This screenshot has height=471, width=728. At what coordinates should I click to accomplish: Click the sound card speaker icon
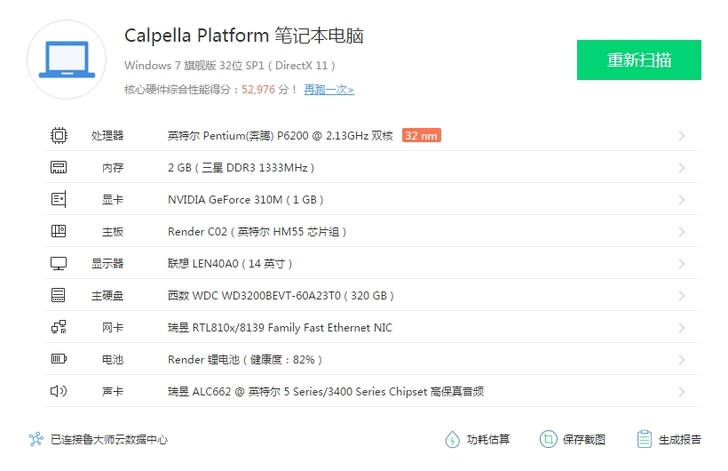(58, 391)
